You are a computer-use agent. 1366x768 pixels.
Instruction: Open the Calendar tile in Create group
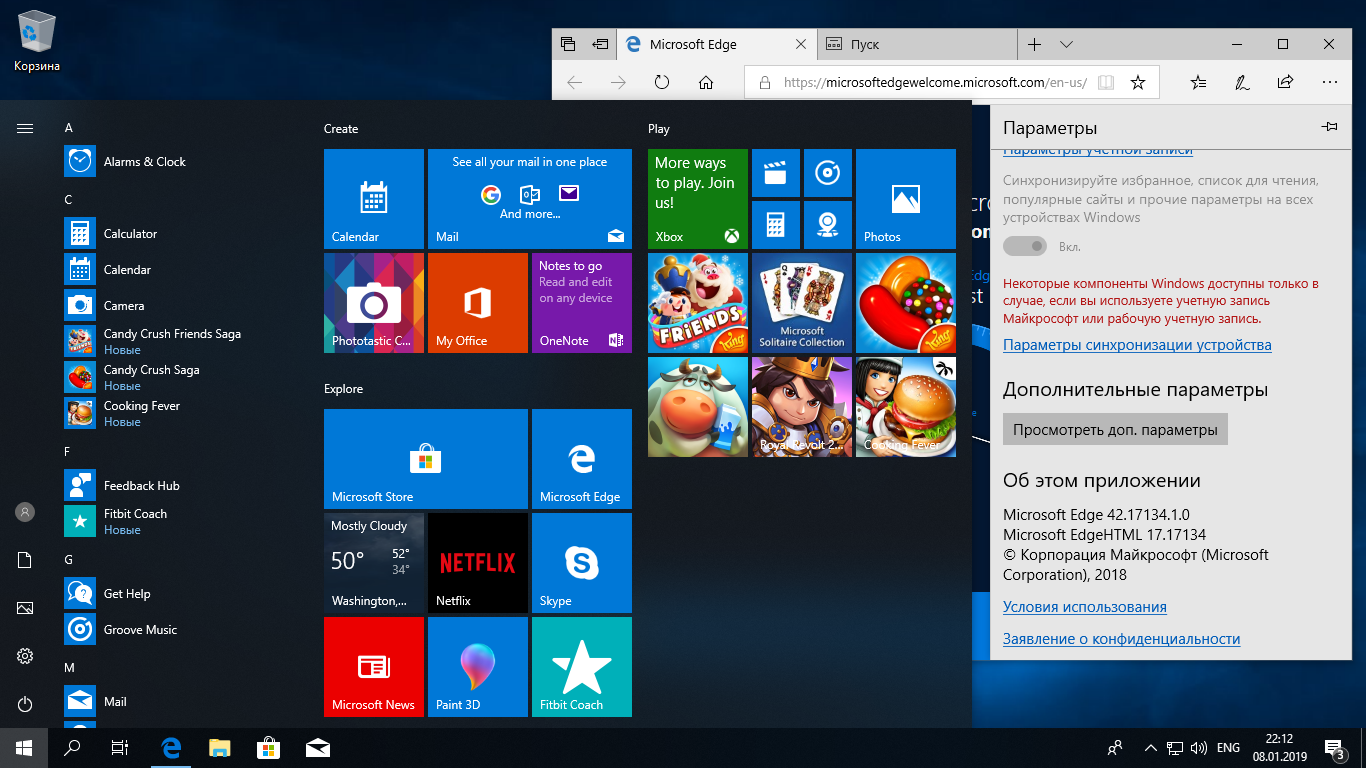[x=374, y=199]
